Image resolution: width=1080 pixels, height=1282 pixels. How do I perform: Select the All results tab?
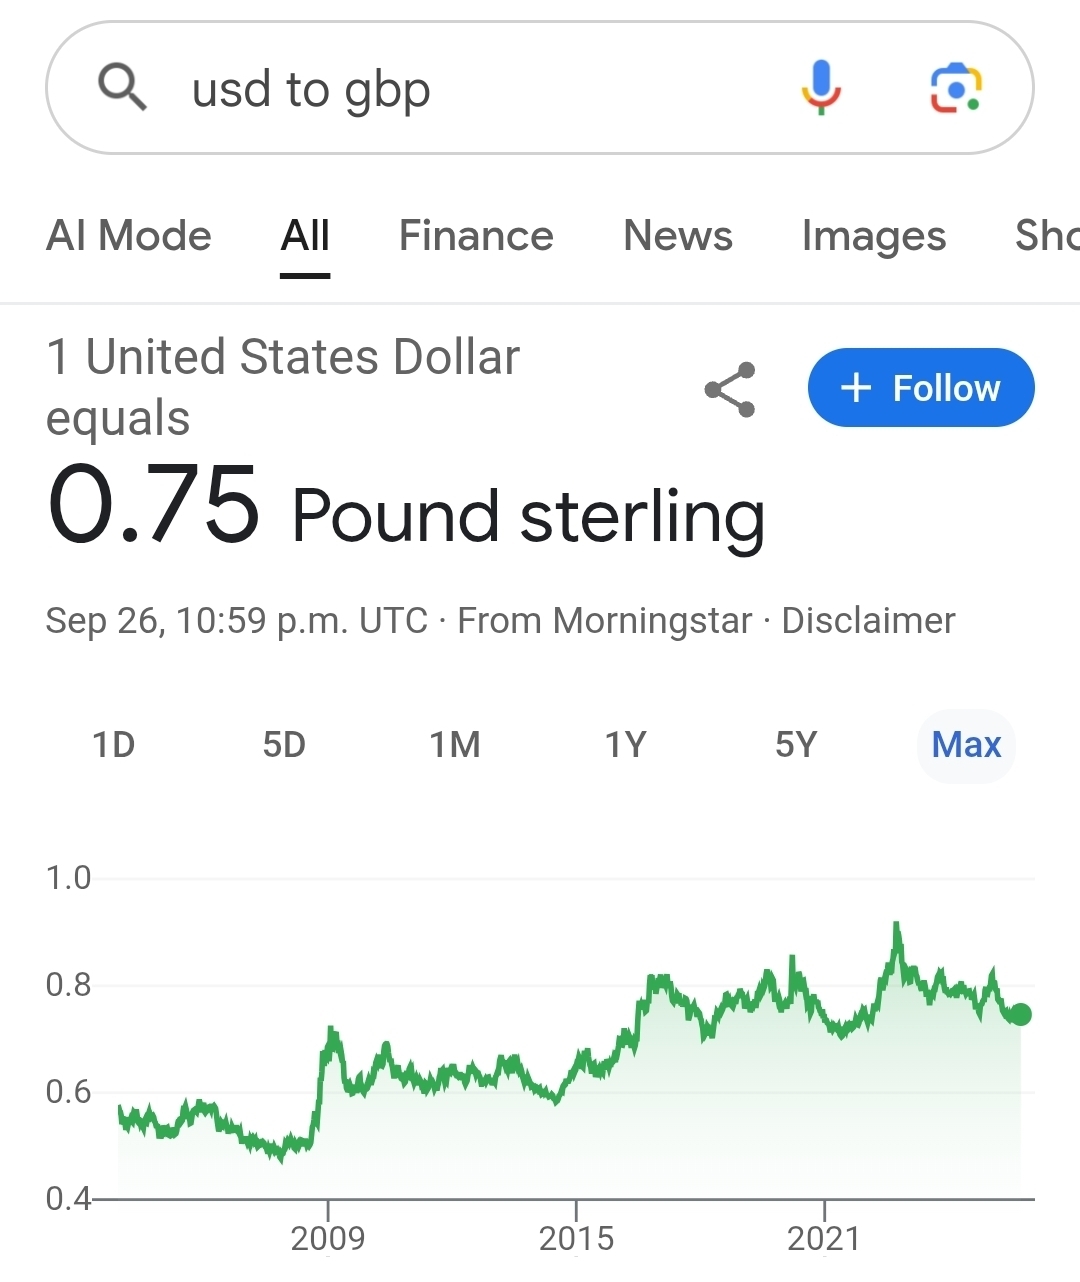(305, 237)
